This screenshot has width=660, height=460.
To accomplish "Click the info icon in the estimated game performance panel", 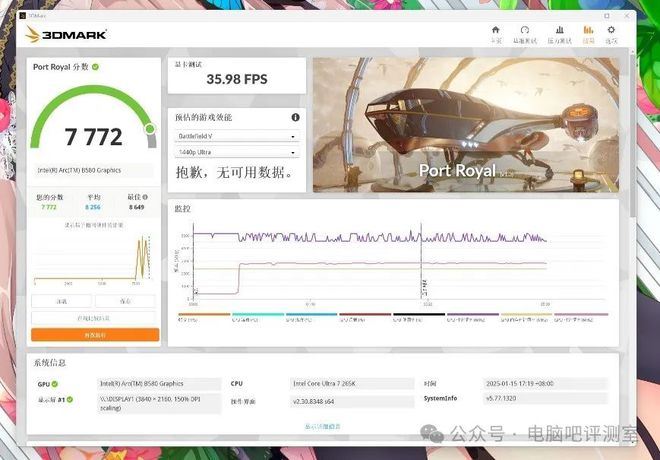I will click(x=295, y=117).
